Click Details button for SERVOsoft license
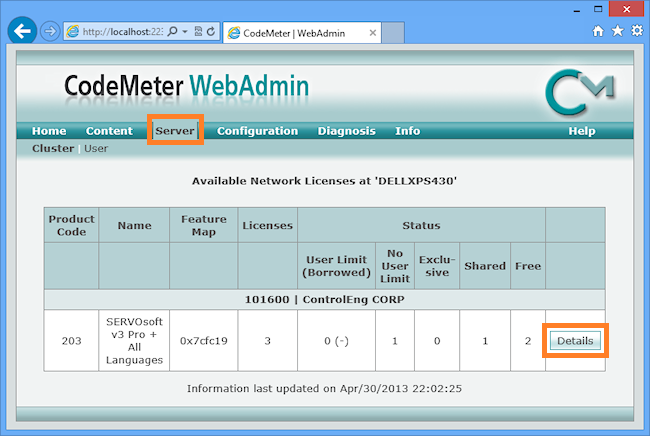This screenshot has height=436, width=650. coord(575,341)
